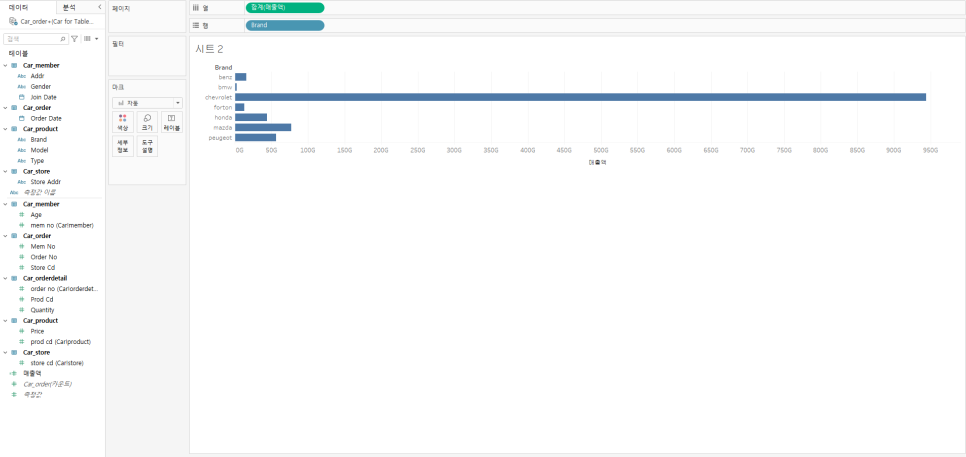Screen dimensions: 966x457
Task: Switch to the 분석 tab
Action: [x=70, y=7]
